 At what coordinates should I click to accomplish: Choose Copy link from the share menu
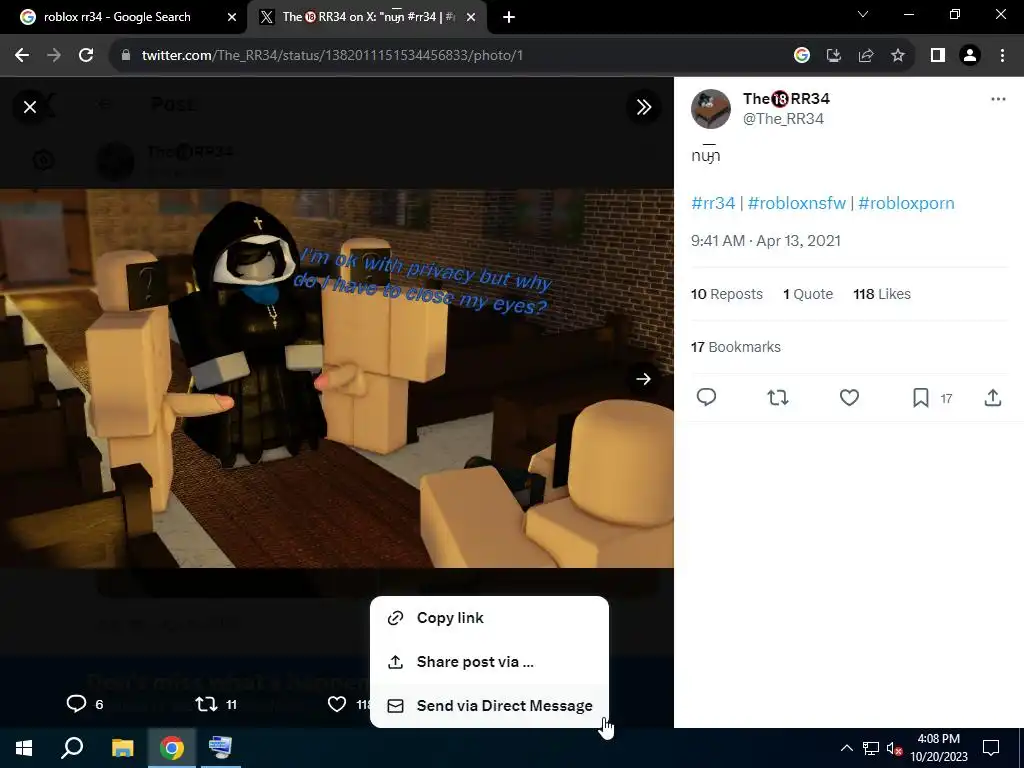point(489,618)
